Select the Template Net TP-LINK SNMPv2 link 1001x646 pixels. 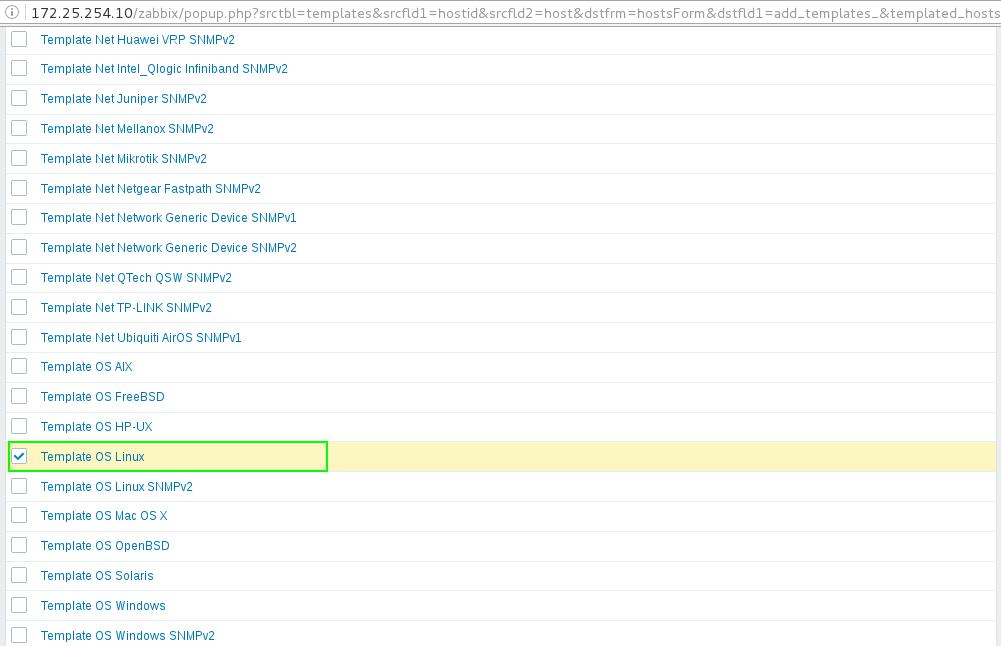(x=126, y=308)
